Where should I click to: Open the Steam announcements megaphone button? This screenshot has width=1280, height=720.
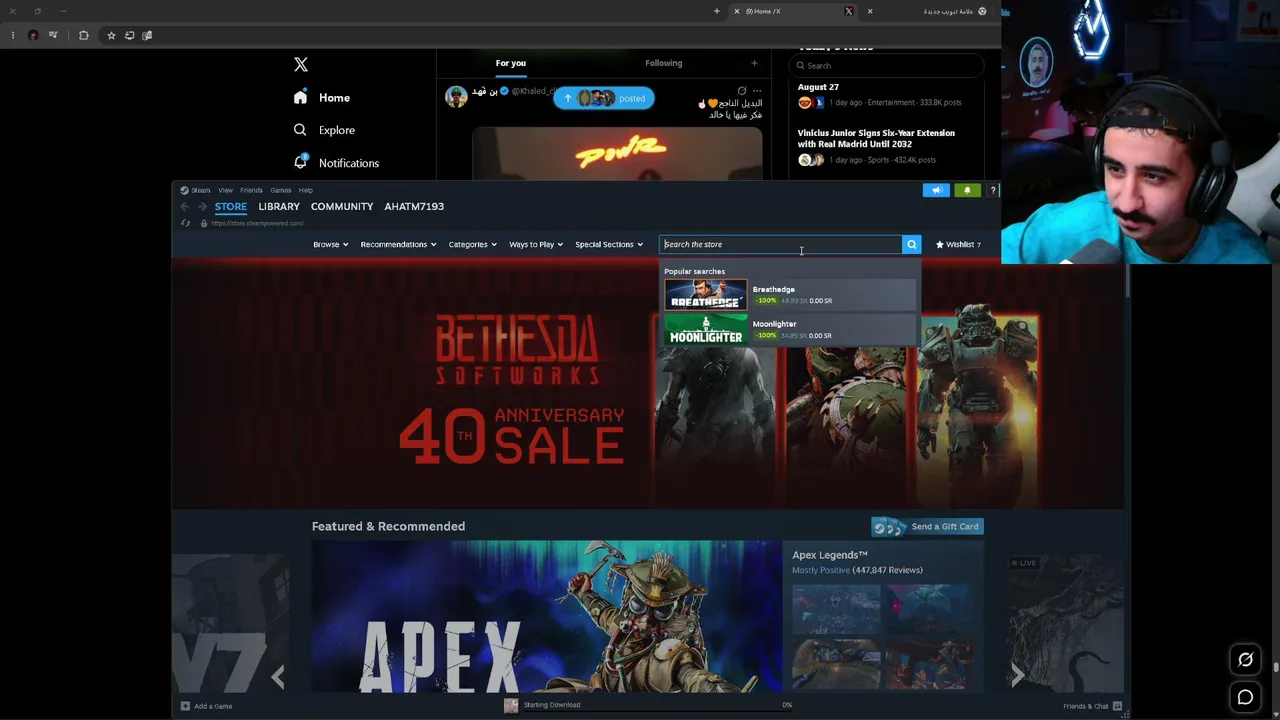(x=936, y=190)
